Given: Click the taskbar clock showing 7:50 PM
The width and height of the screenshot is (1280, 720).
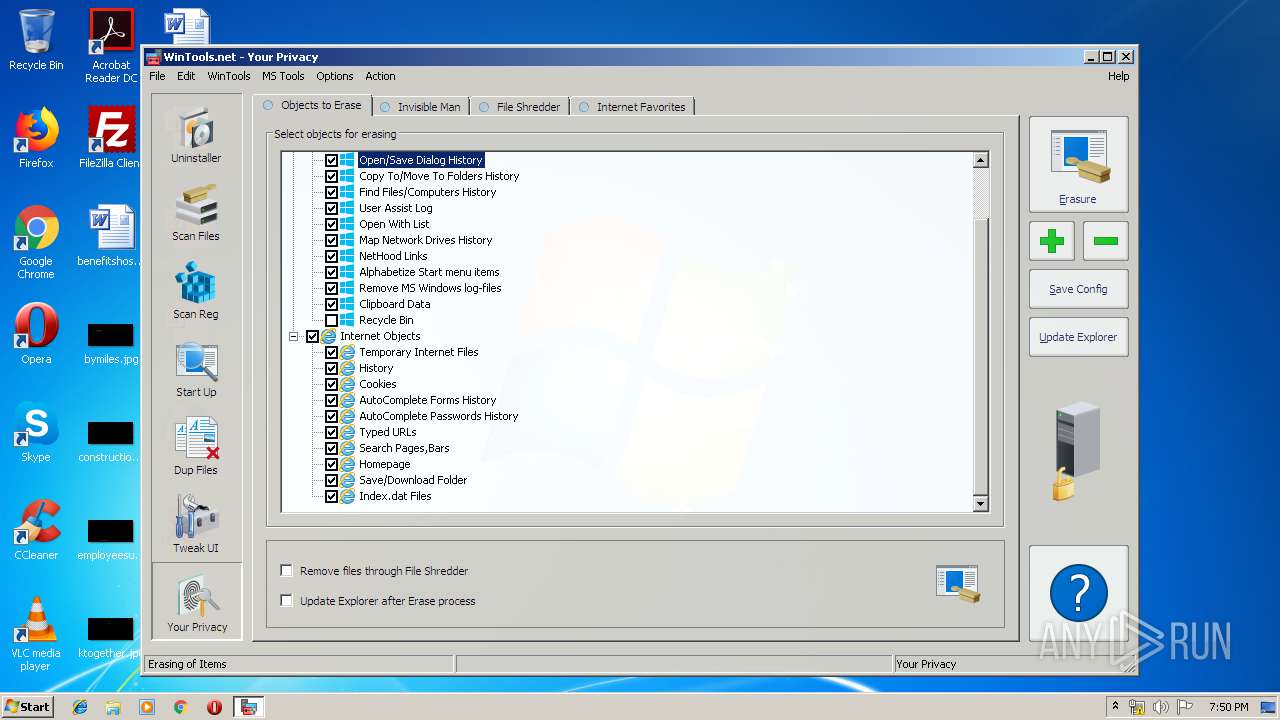Looking at the screenshot, I should click(1229, 707).
